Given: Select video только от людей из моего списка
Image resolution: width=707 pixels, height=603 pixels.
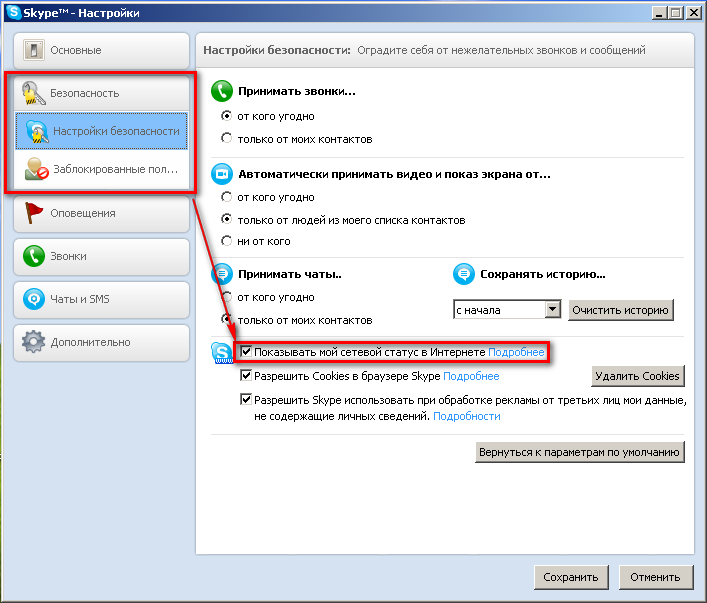Looking at the screenshot, I should [226, 219].
